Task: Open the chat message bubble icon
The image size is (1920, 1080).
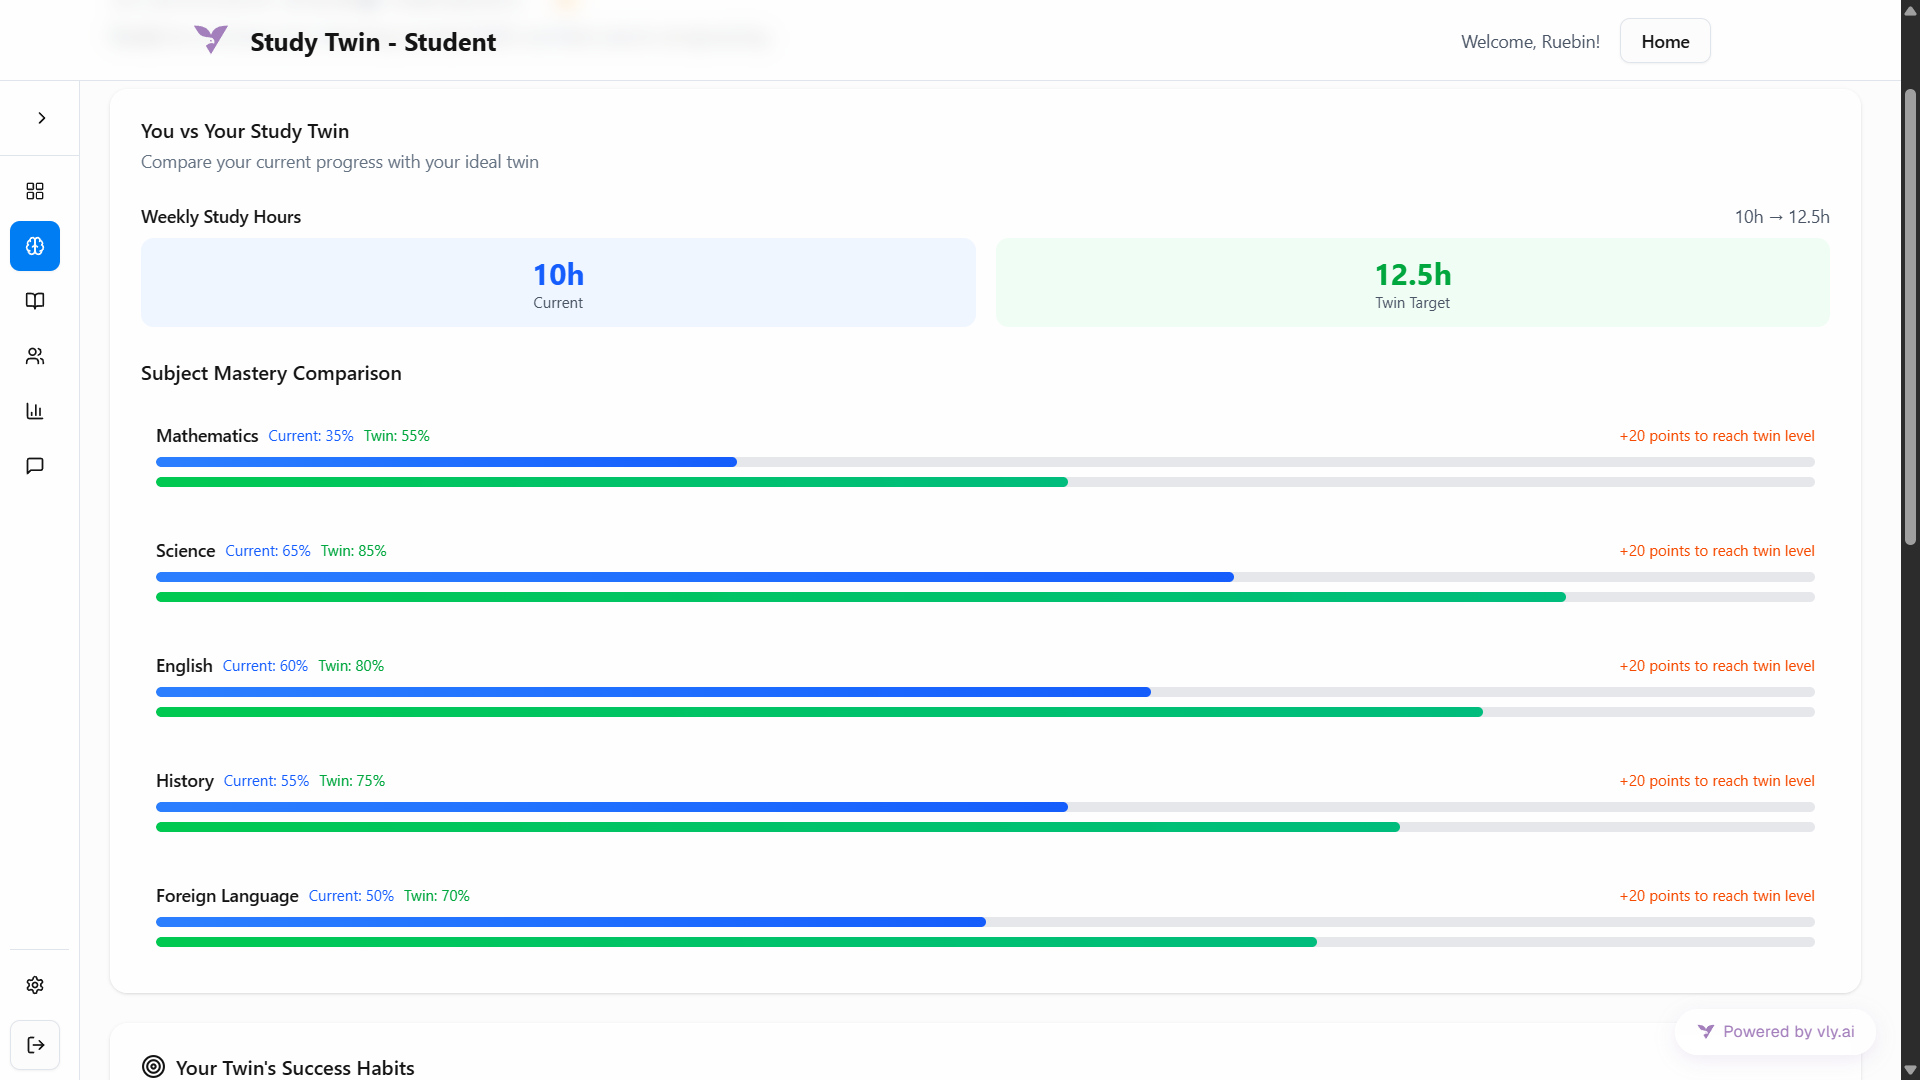Action: coord(35,466)
